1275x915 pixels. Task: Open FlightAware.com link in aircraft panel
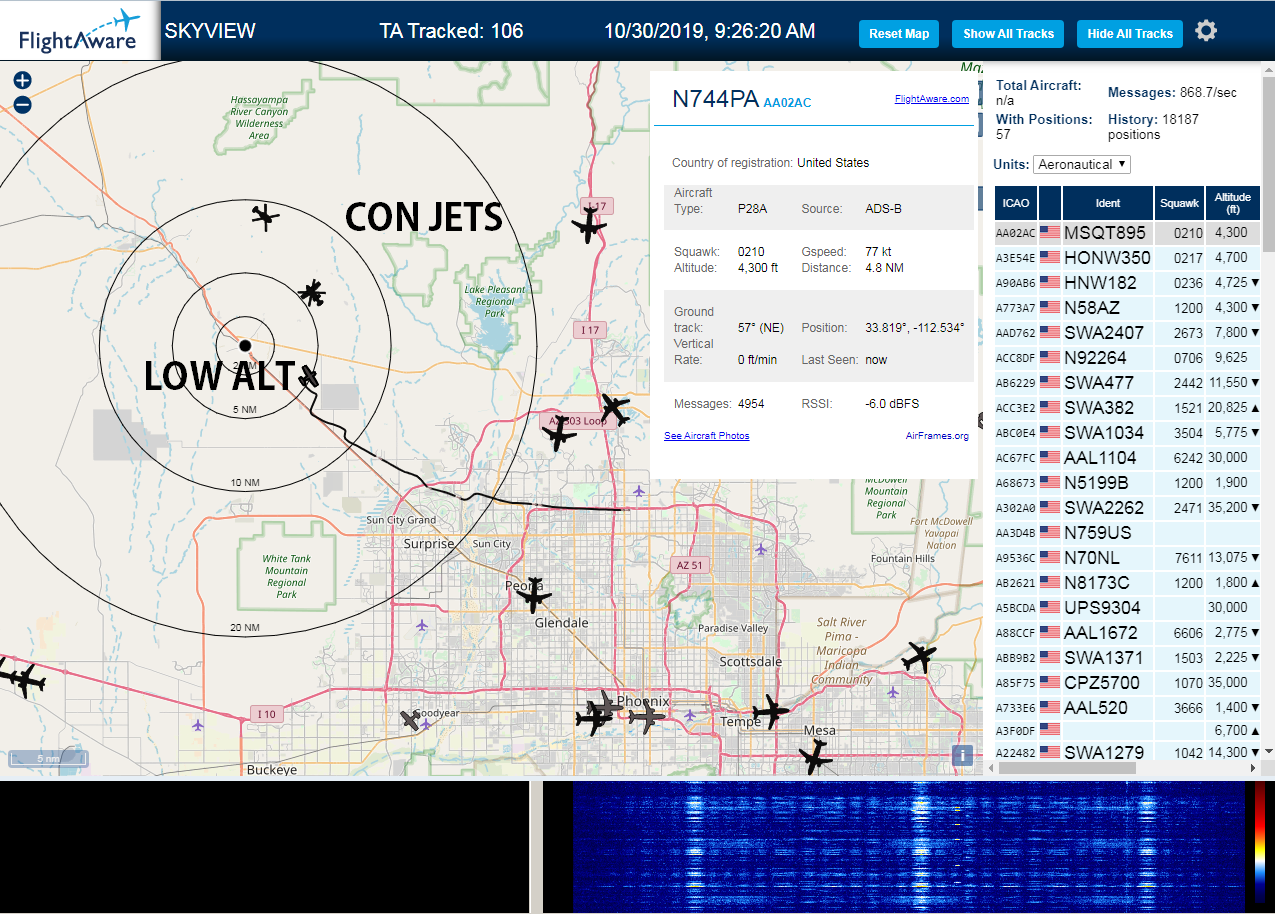pyautogui.click(x=931, y=99)
